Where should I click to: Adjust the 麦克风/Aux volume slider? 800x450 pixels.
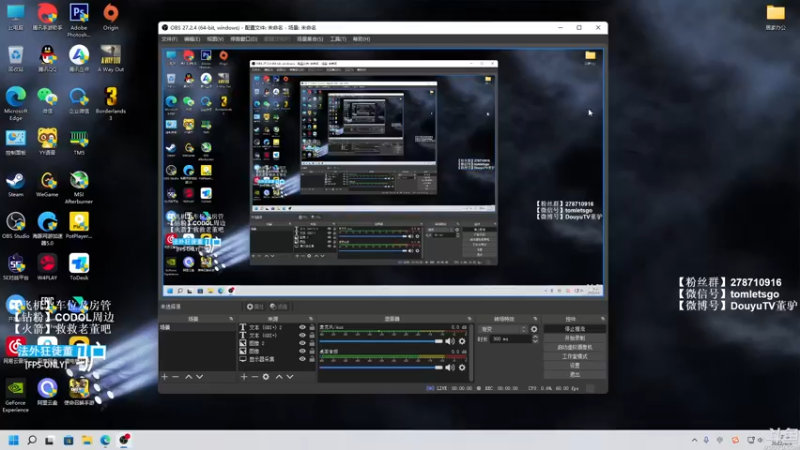pos(381,341)
